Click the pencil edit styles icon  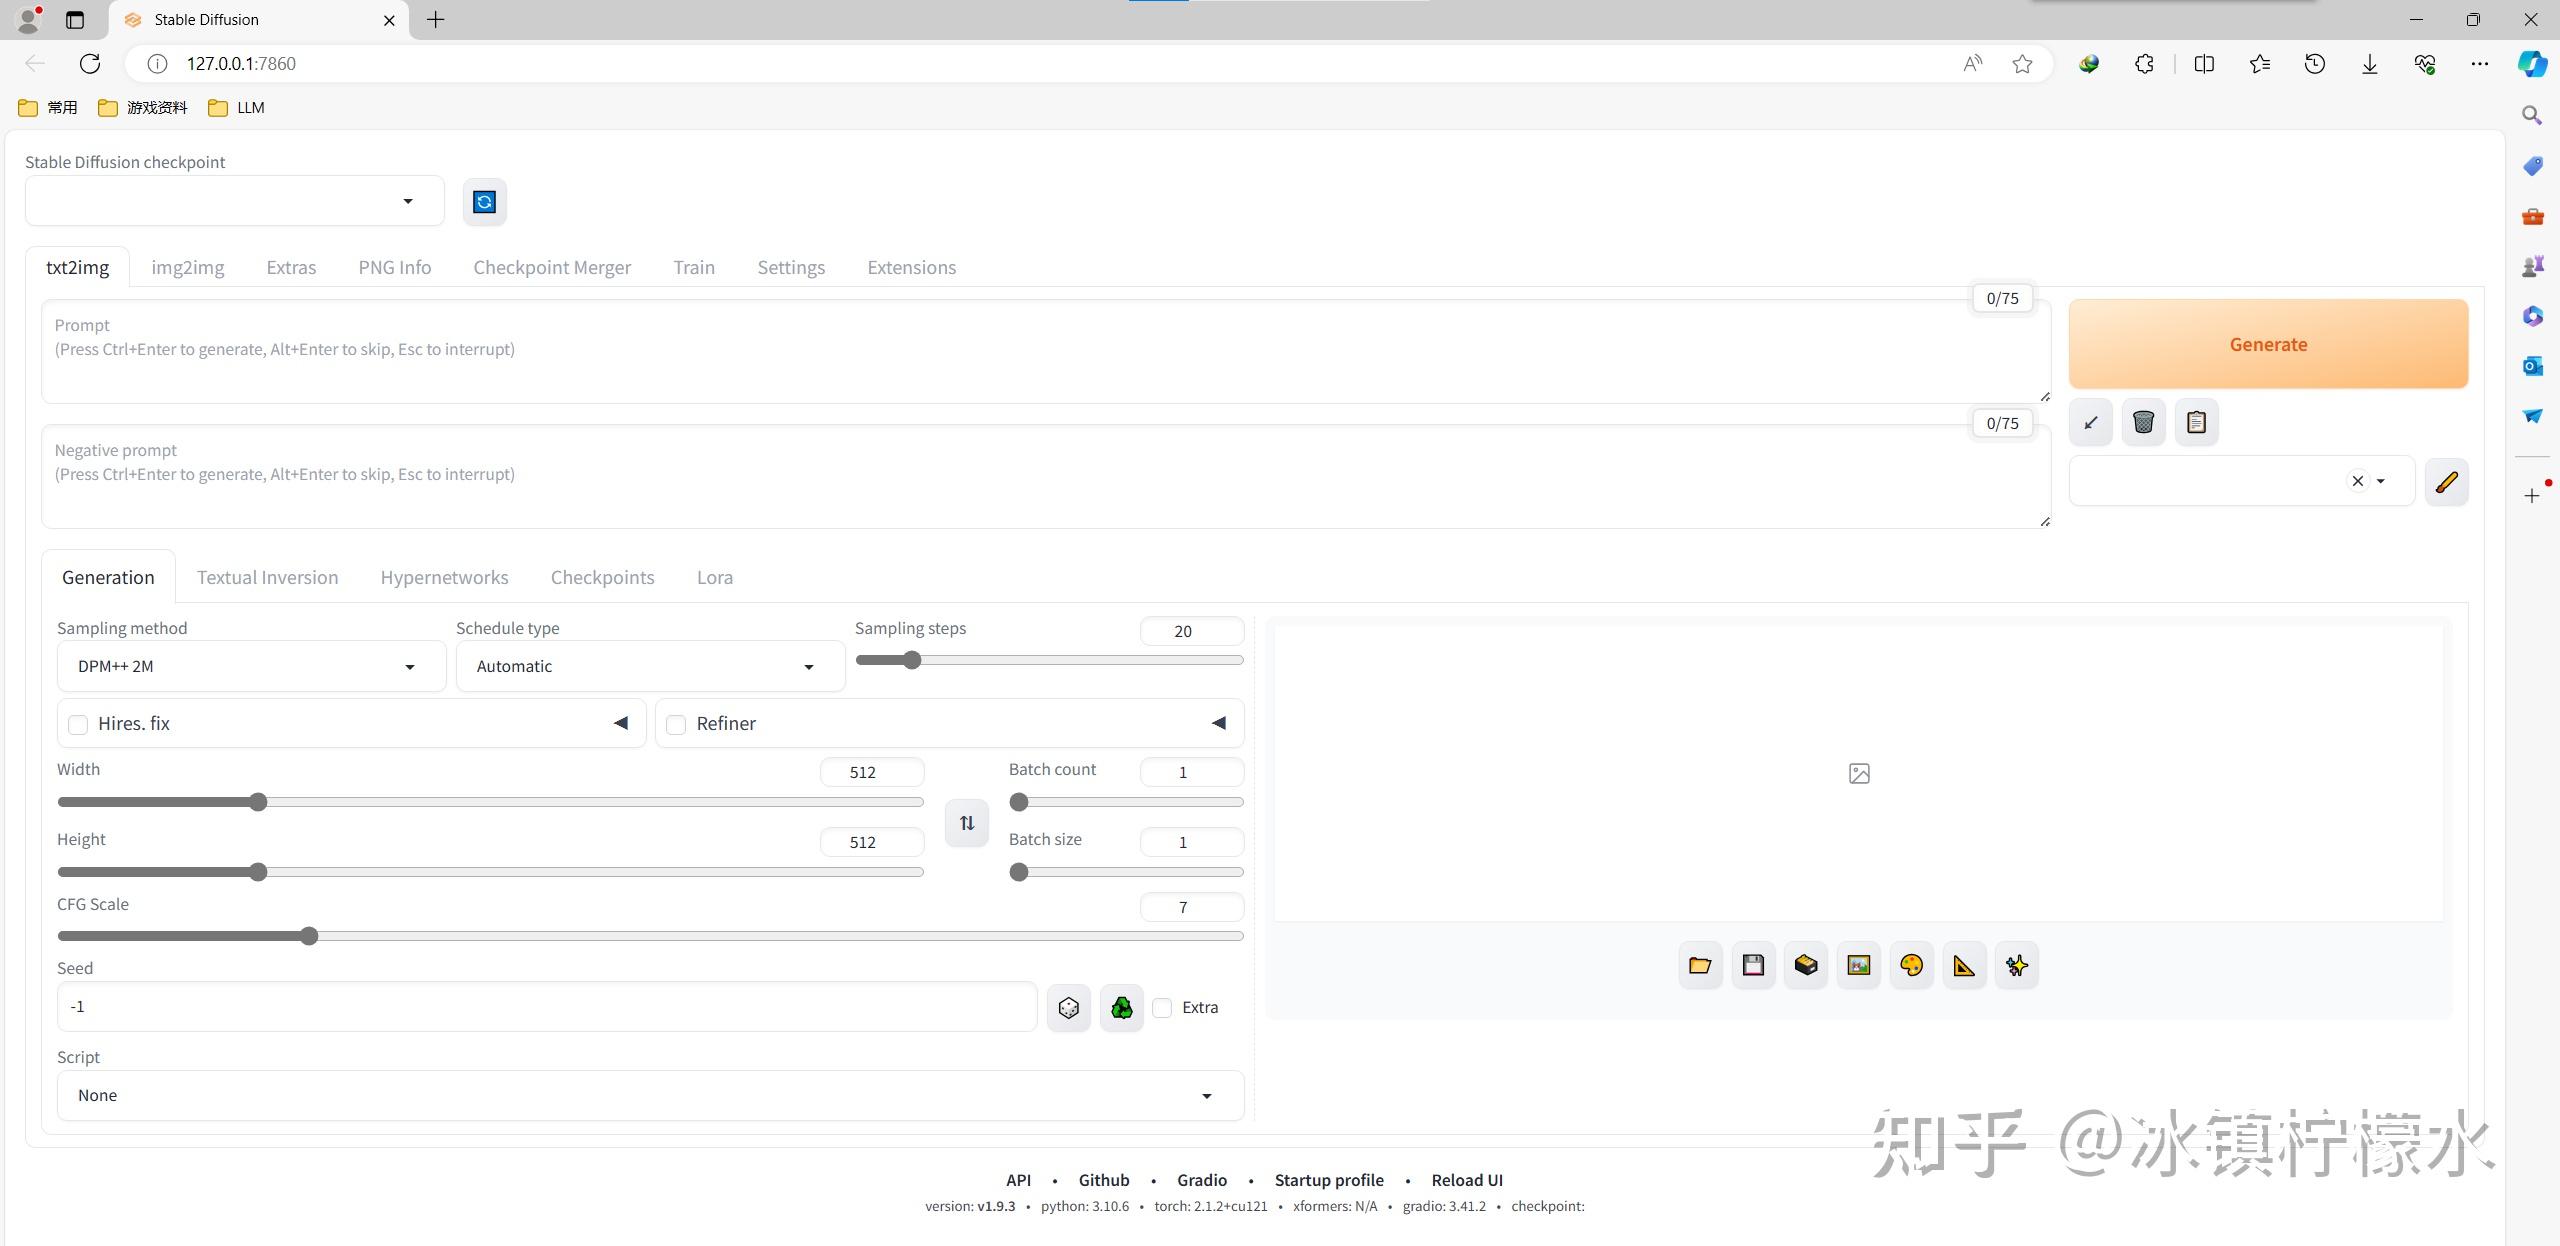pyautogui.click(x=2446, y=482)
